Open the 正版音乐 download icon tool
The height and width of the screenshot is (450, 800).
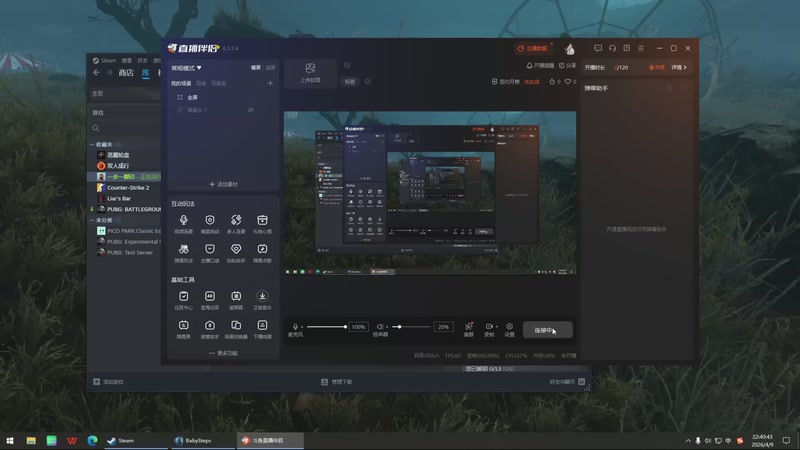[262, 299]
